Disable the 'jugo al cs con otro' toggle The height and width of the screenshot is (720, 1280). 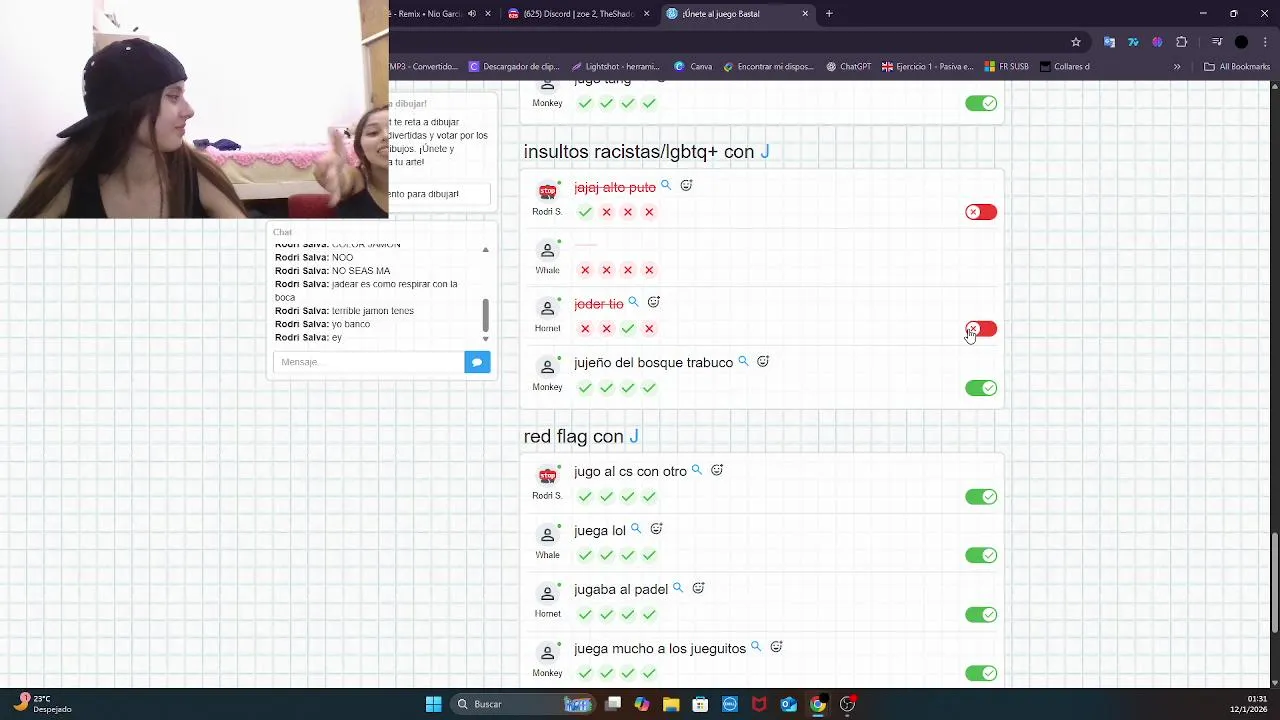click(x=981, y=497)
